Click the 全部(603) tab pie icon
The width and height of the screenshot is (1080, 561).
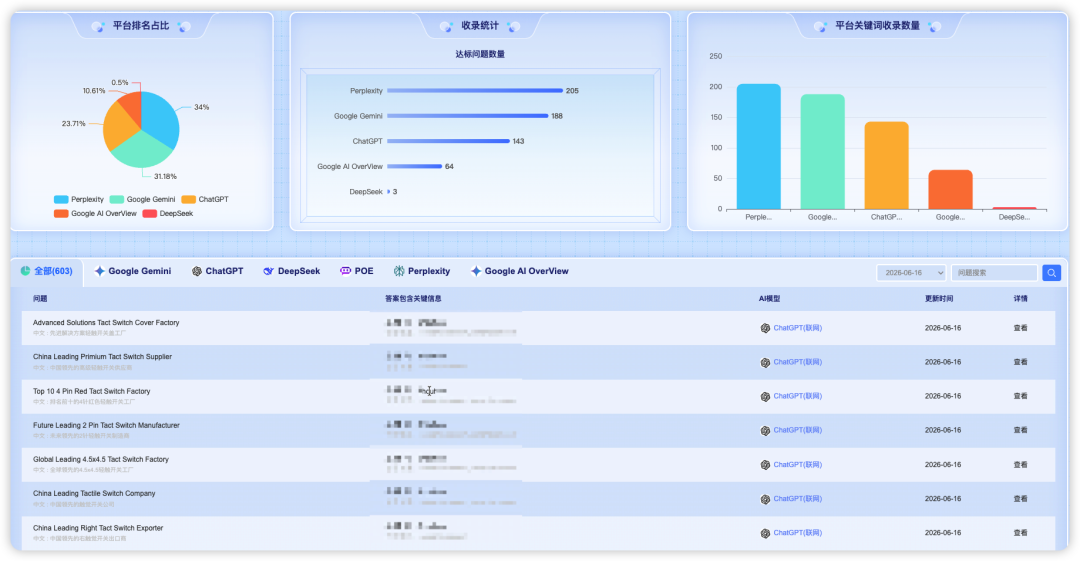point(25,271)
